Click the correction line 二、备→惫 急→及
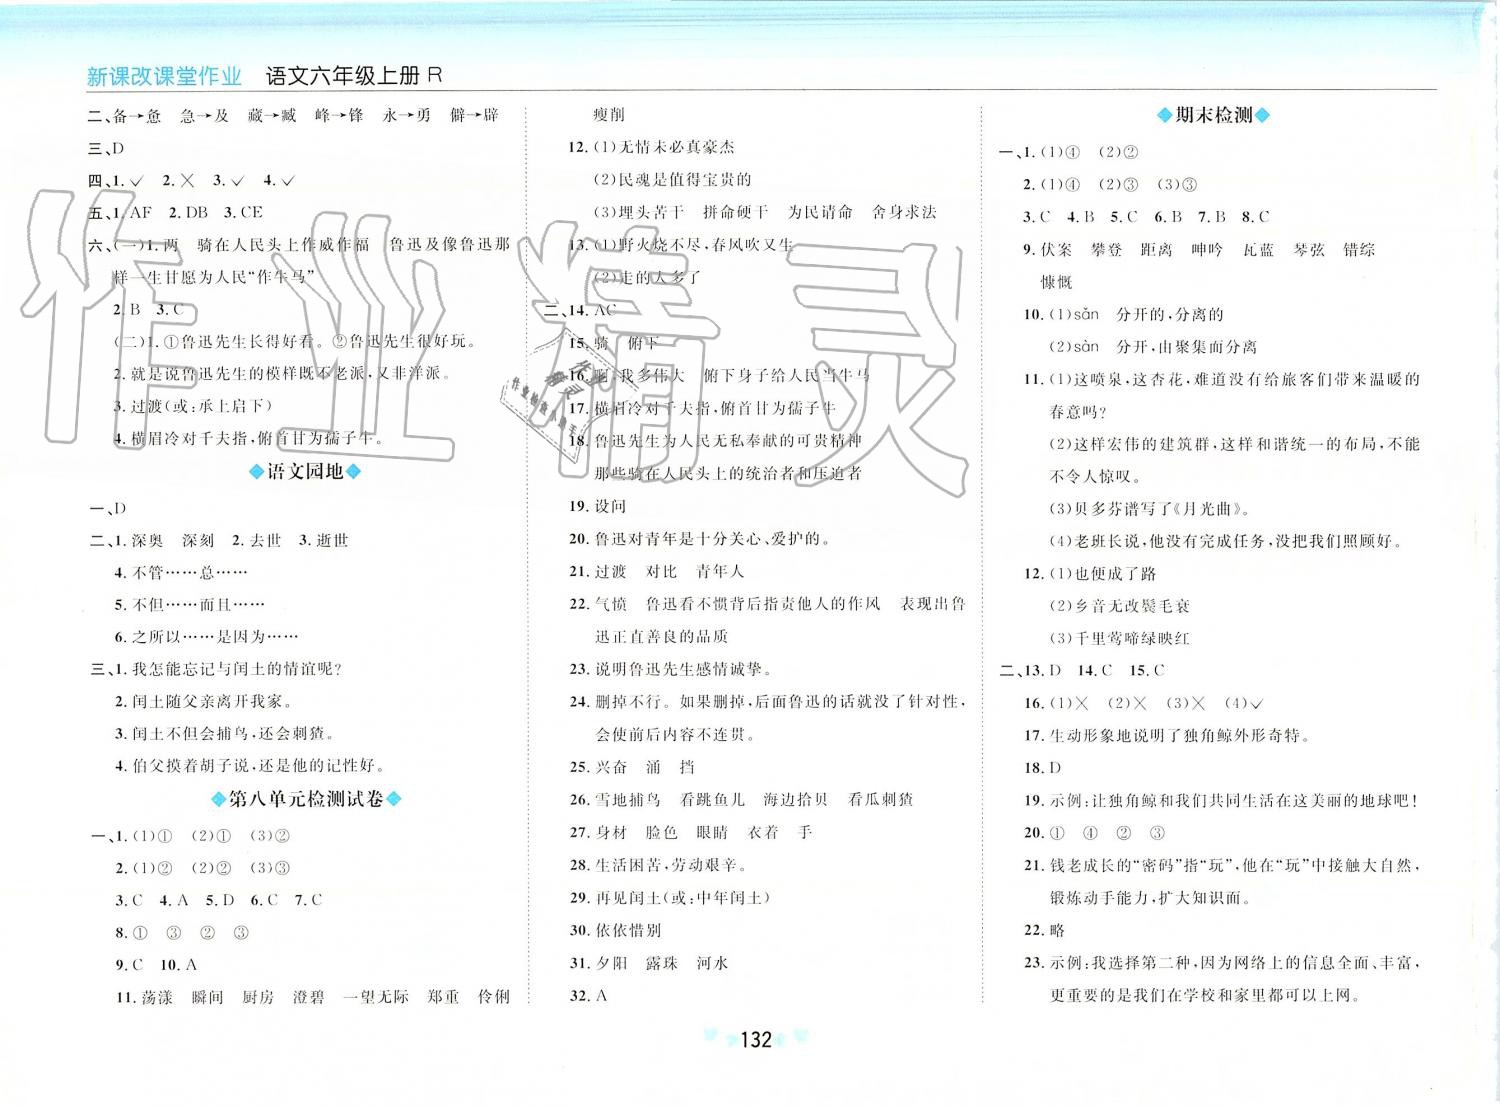1500x1106 pixels. 293,115
